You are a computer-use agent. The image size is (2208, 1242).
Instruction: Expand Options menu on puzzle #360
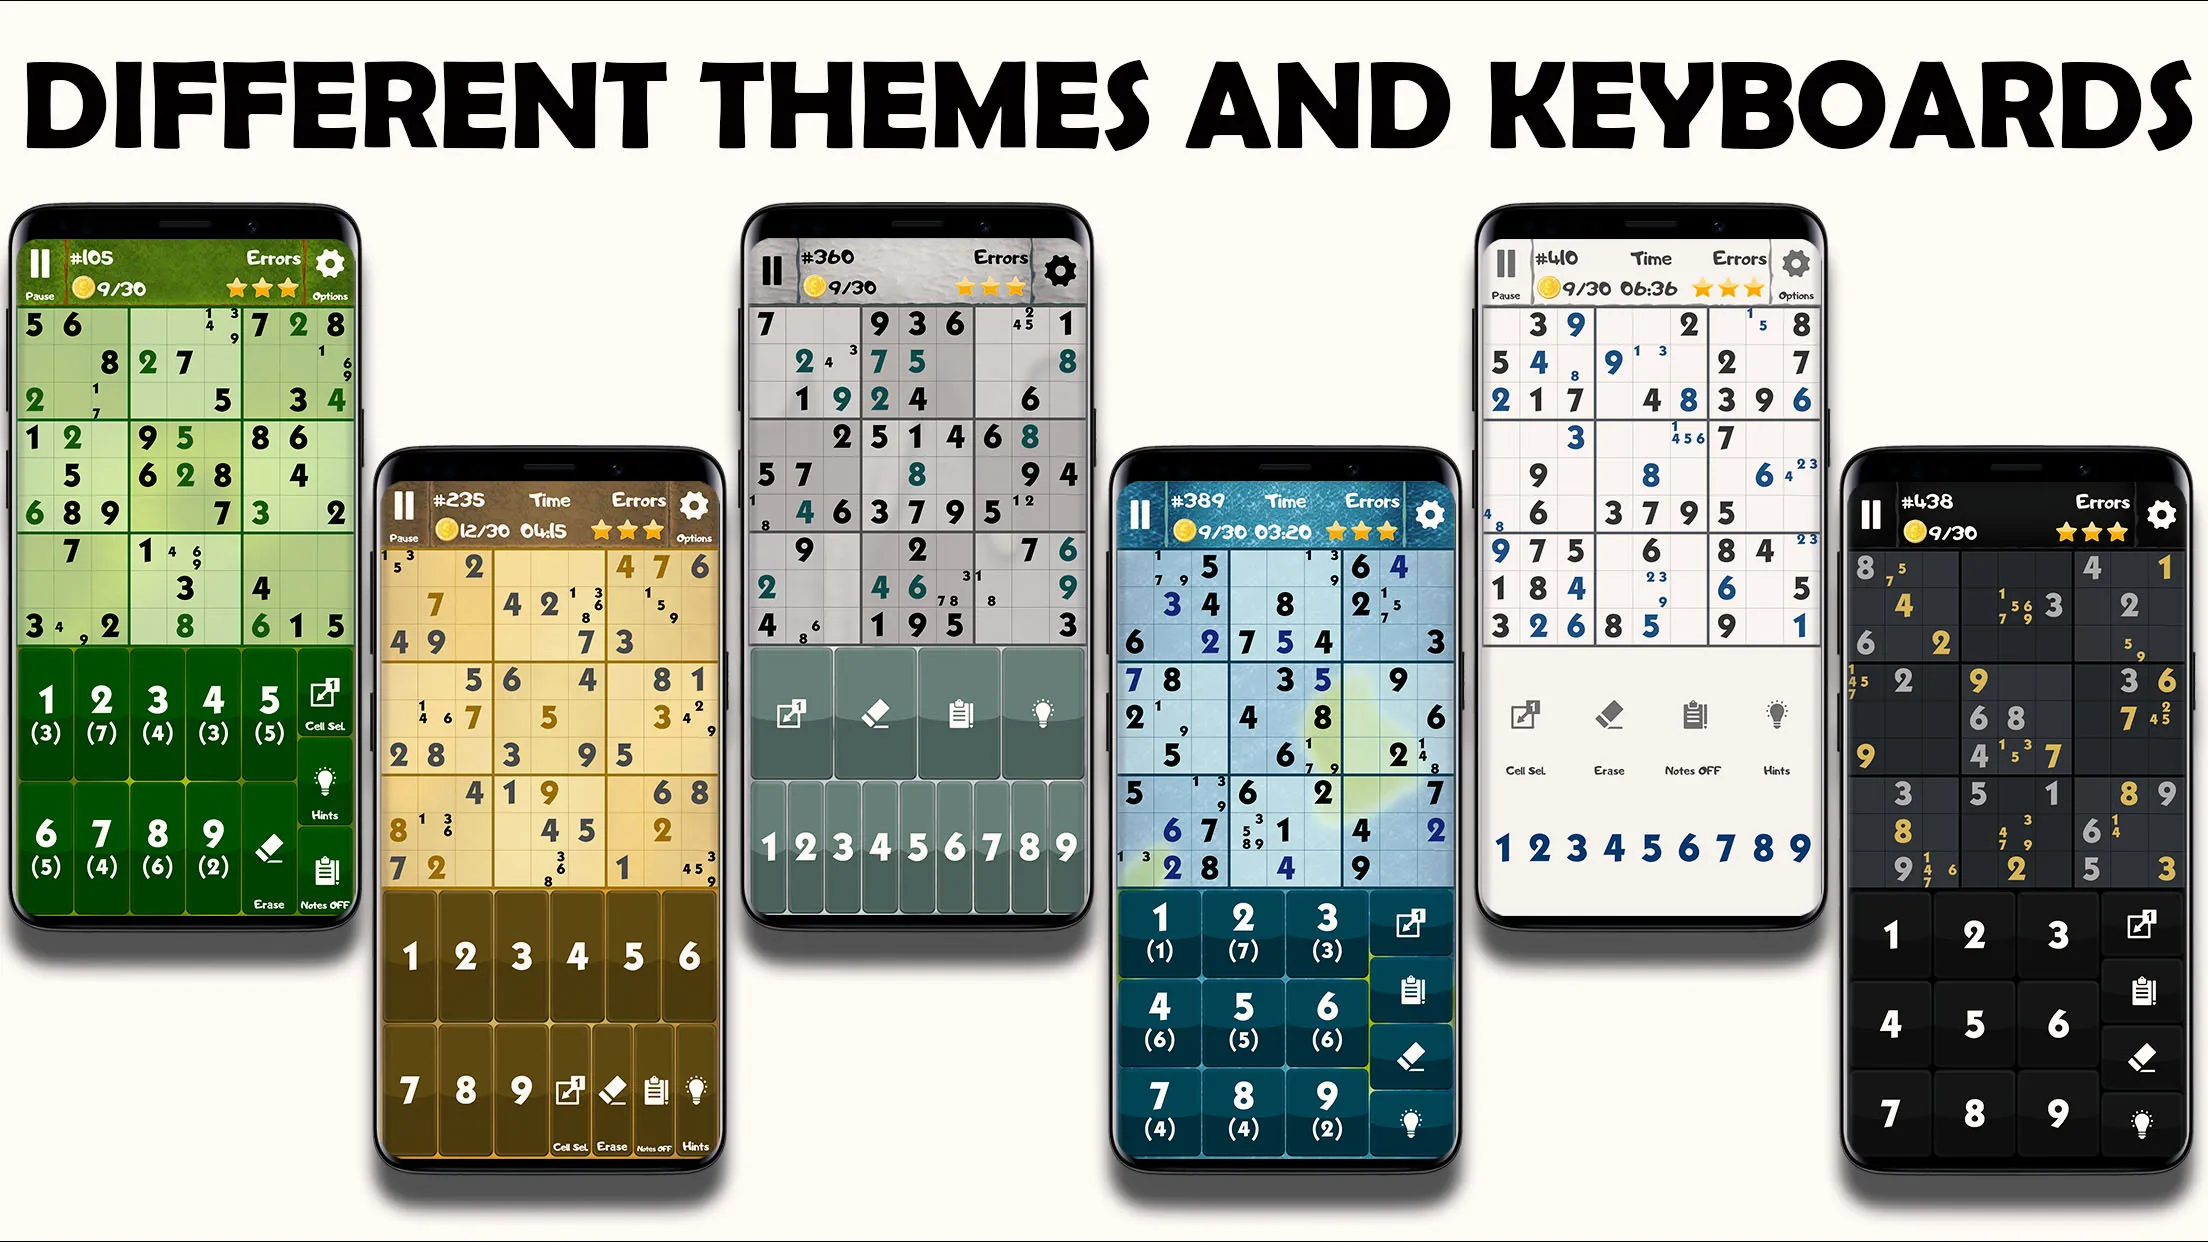(x=1062, y=270)
